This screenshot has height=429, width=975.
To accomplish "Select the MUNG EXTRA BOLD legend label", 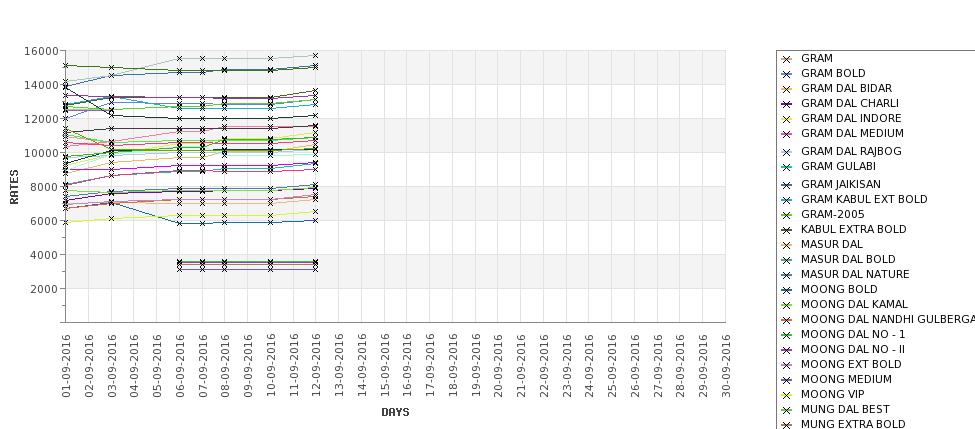I will [x=853, y=424].
